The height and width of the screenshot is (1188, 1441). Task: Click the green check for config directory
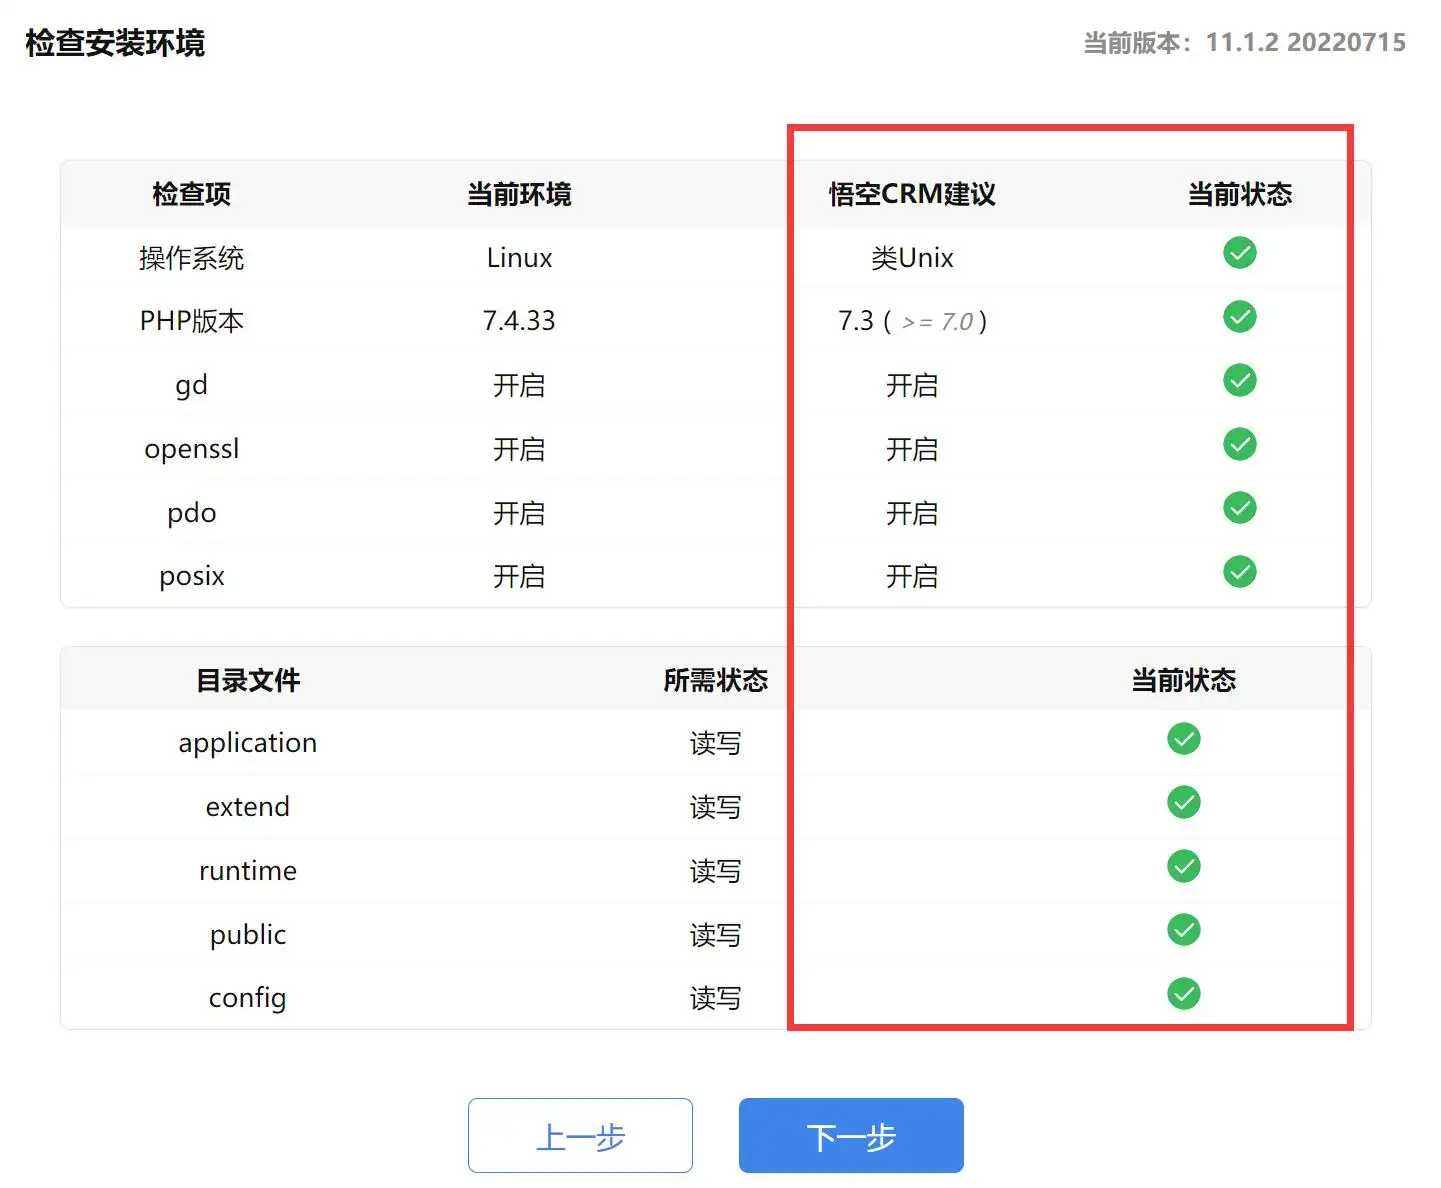coord(1184,994)
